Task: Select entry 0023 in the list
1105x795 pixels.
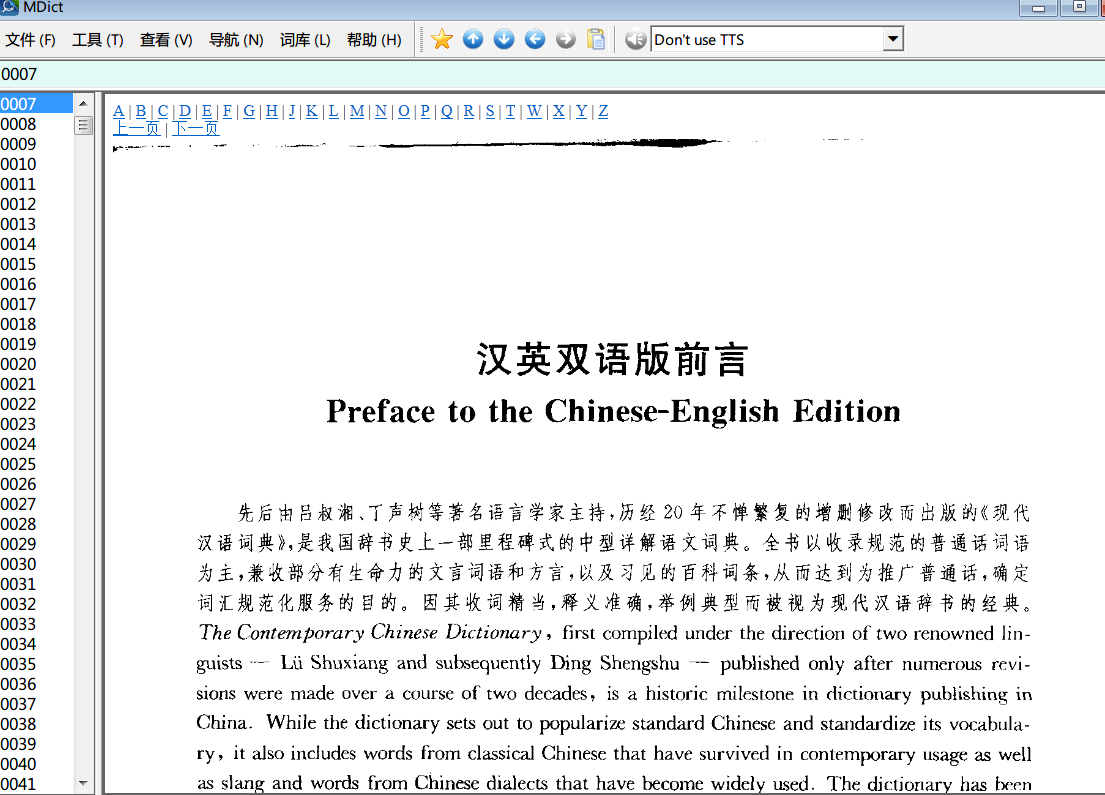Action: tap(37, 424)
